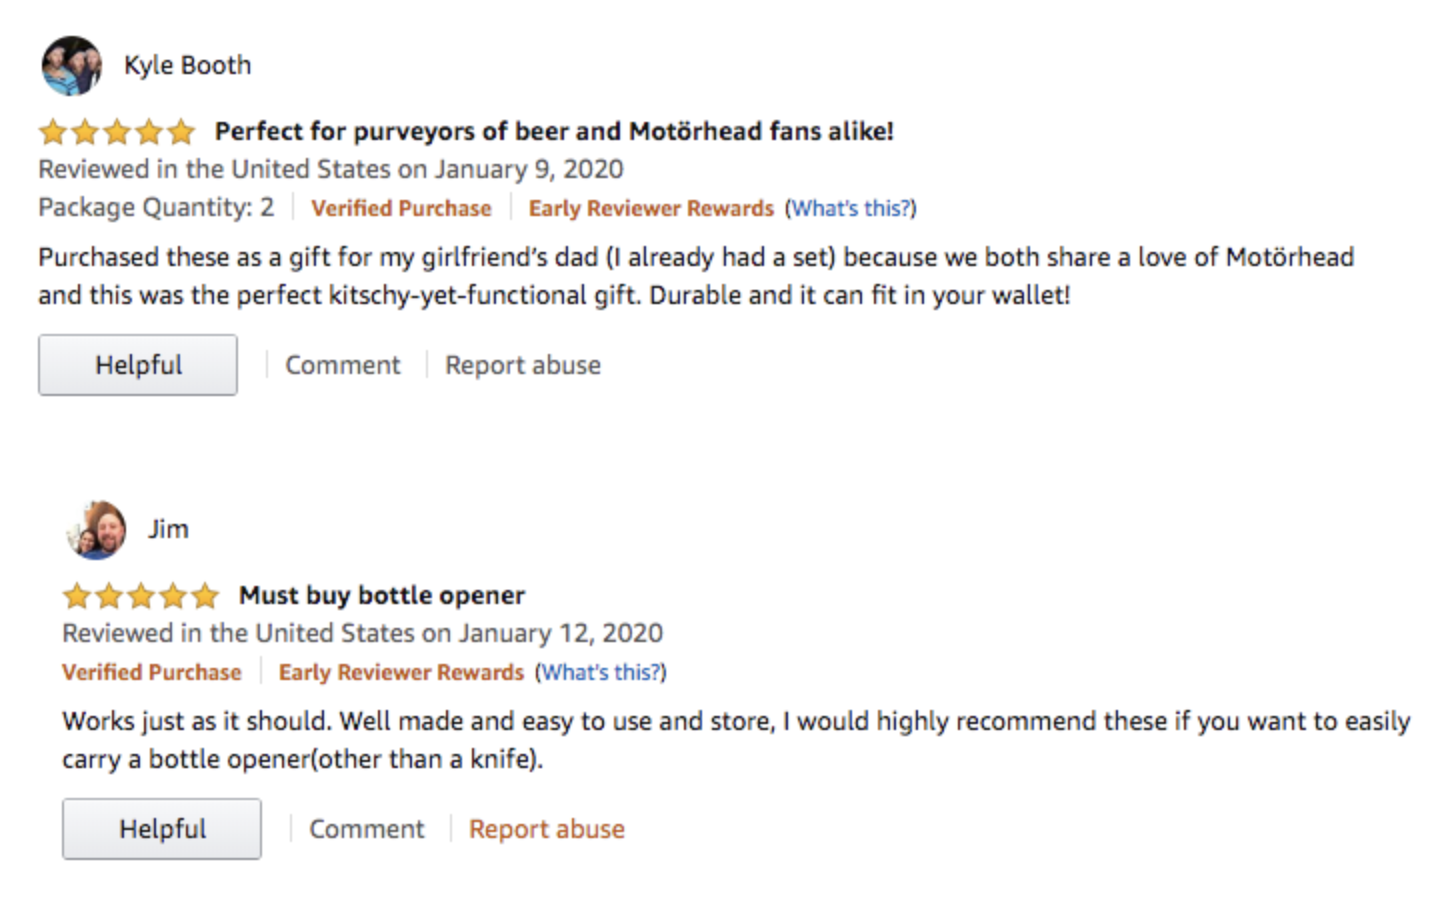
Task: Open the 'Must buy bottle opener' review title
Action: [382, 596]
